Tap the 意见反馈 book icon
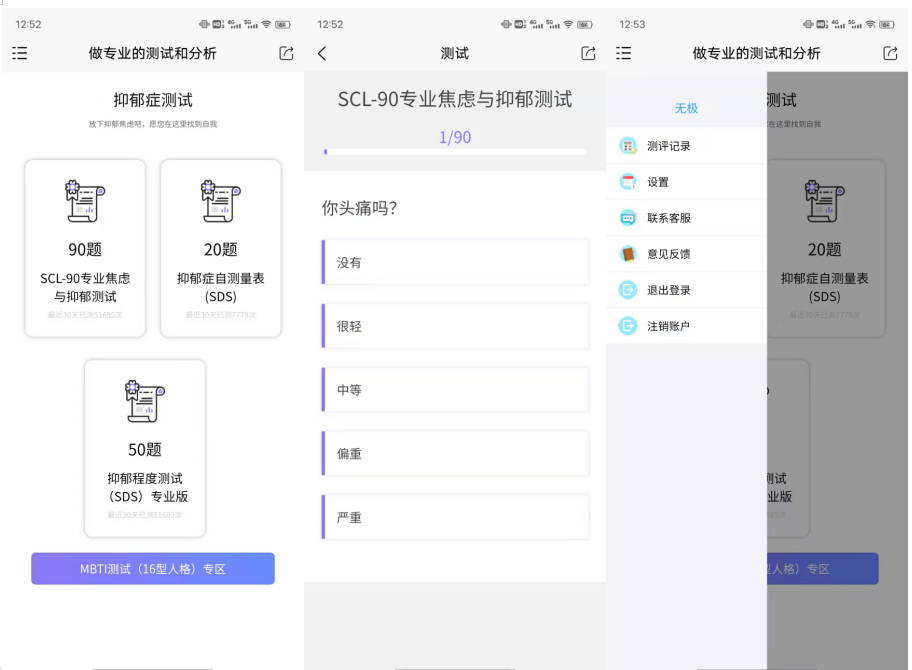912x670 pixels. pyautogui.click(x=628, y=254)
